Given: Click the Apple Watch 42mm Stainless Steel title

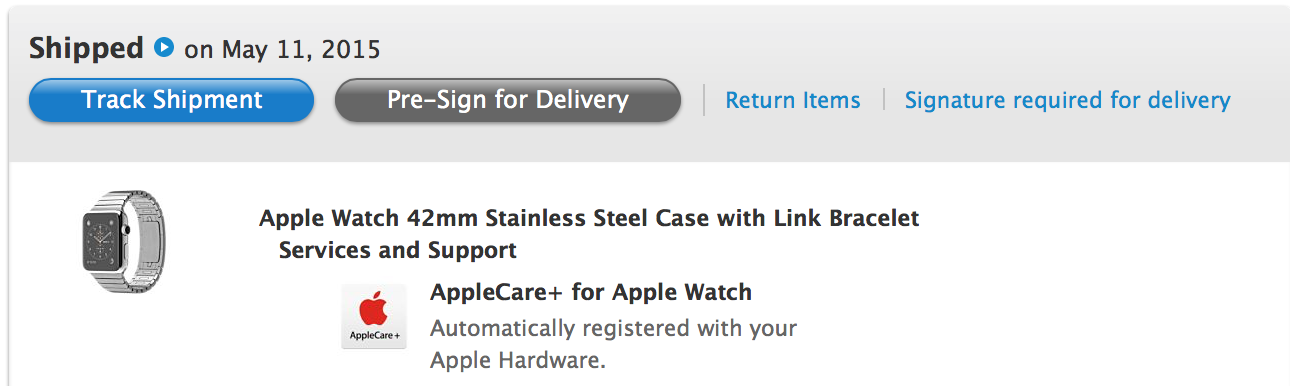Looking at the screenshot, I should [589, 218].
